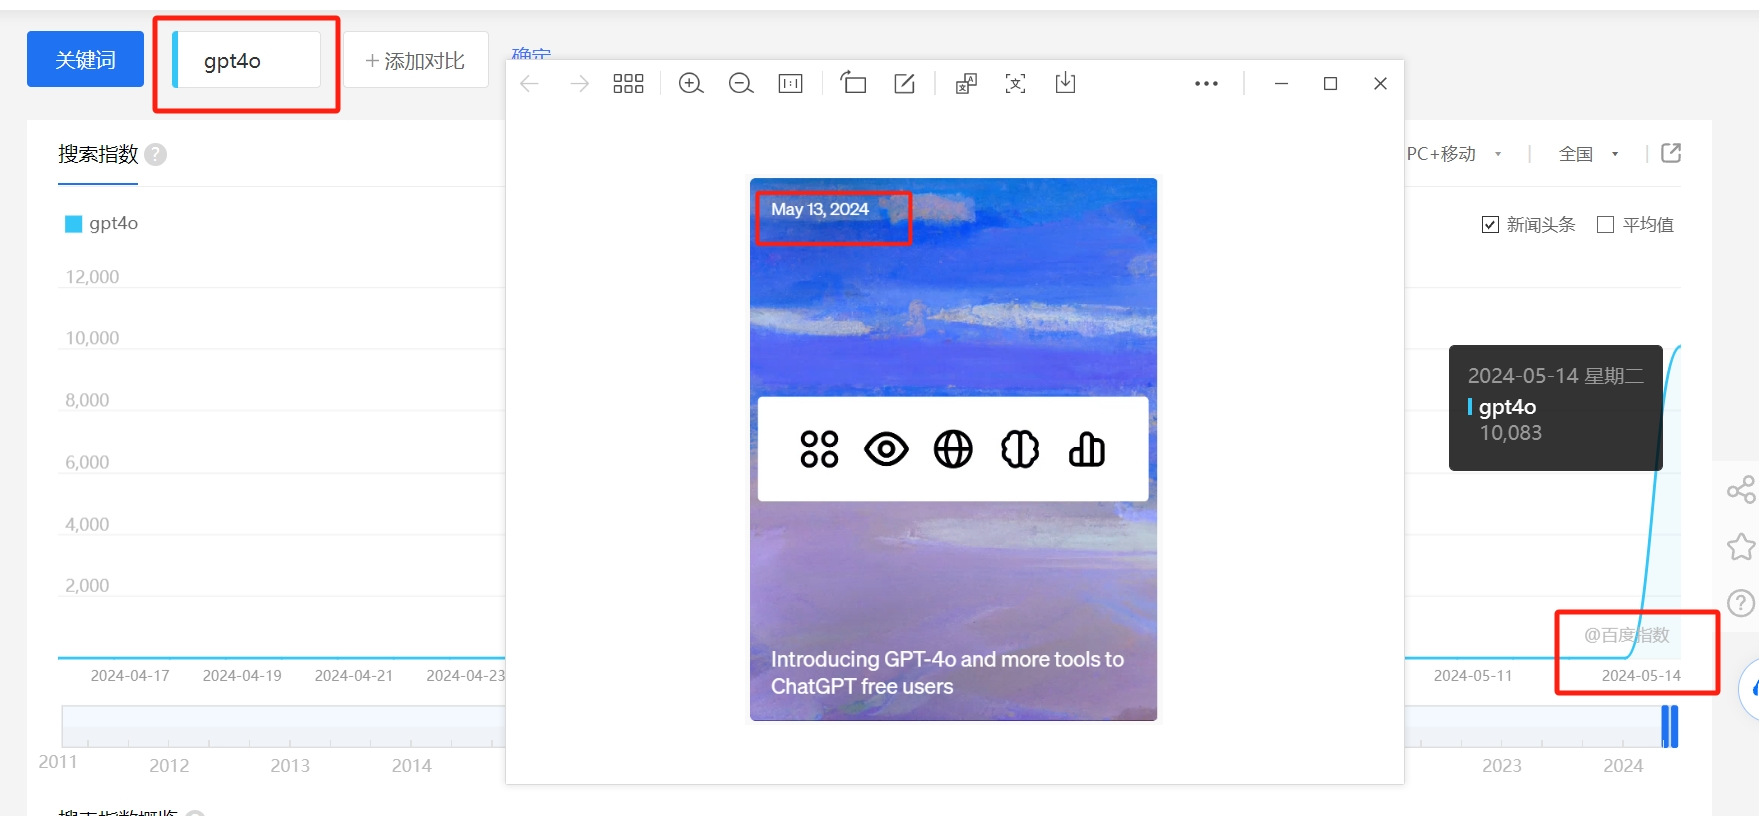Toggle the 新闻头条 checkbox
Screen dimensions: 1759x816
coord(1490,225)
